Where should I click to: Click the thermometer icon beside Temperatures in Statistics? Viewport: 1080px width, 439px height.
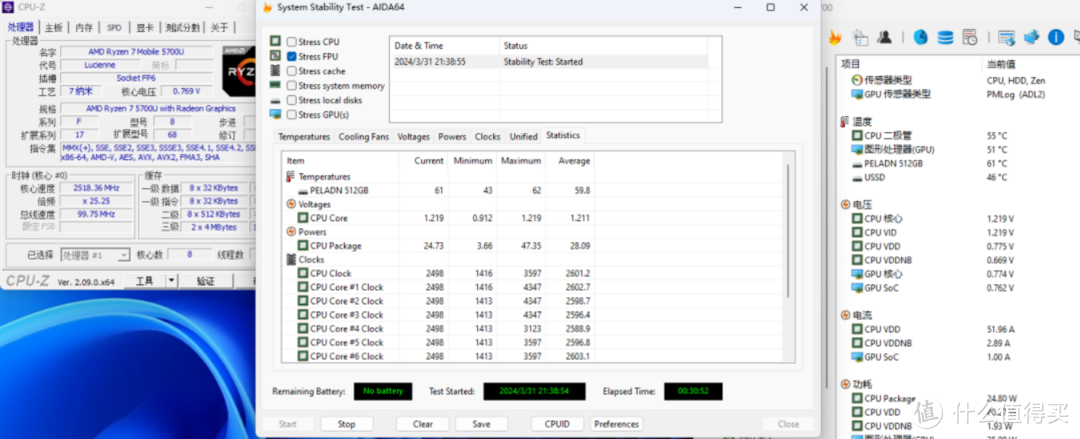(x=291, y=176)
